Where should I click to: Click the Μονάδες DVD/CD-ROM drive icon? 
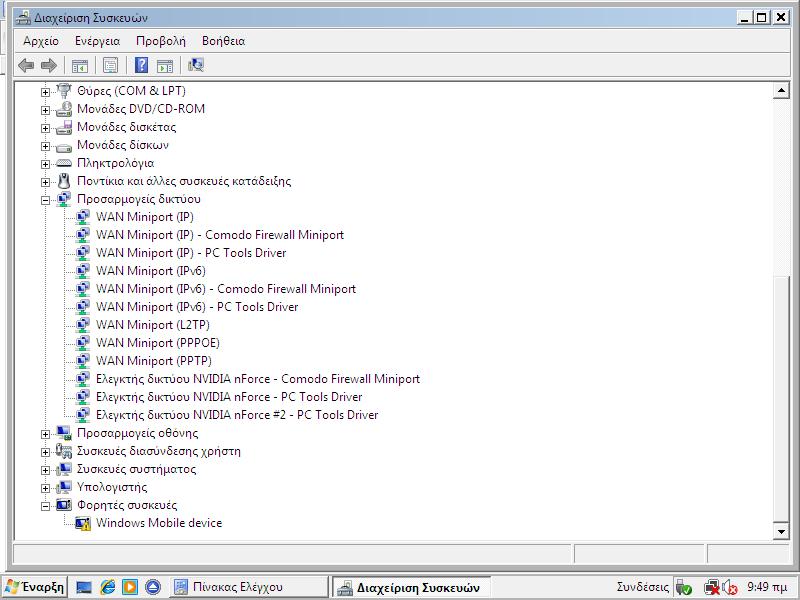(x=64, y=109)
